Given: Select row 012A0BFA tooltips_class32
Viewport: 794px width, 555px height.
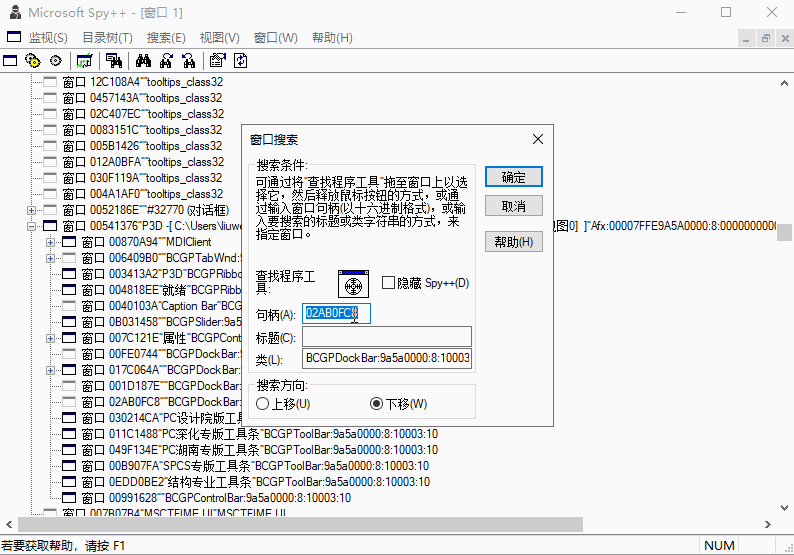Looking at the screenshot, I should coord(143,163).
